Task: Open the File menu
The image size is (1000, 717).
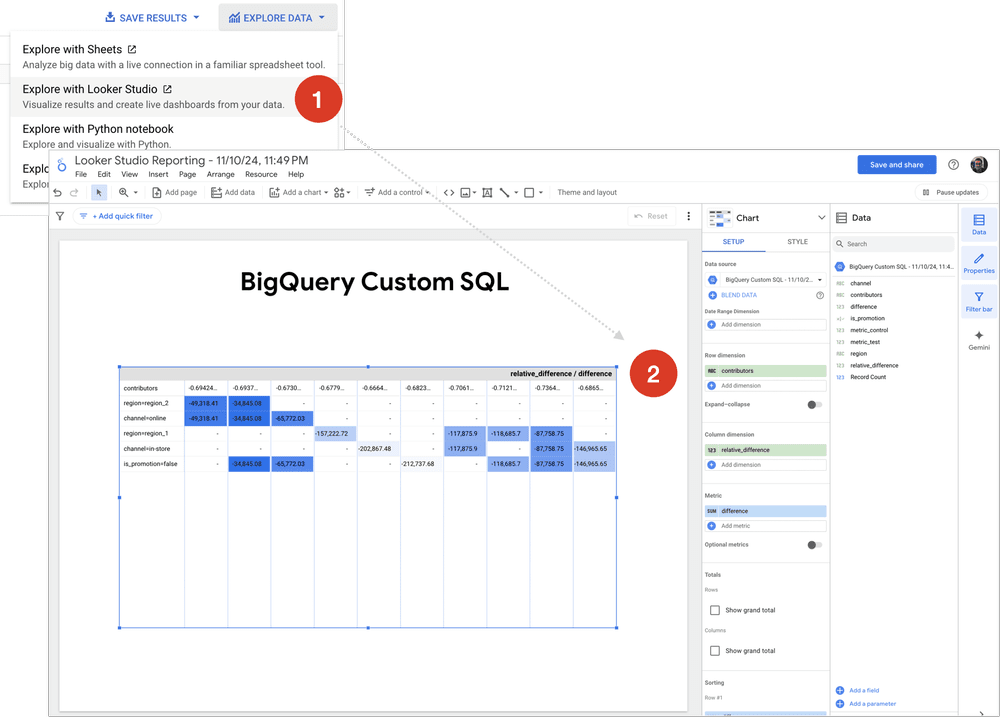Action: (81, 174)
